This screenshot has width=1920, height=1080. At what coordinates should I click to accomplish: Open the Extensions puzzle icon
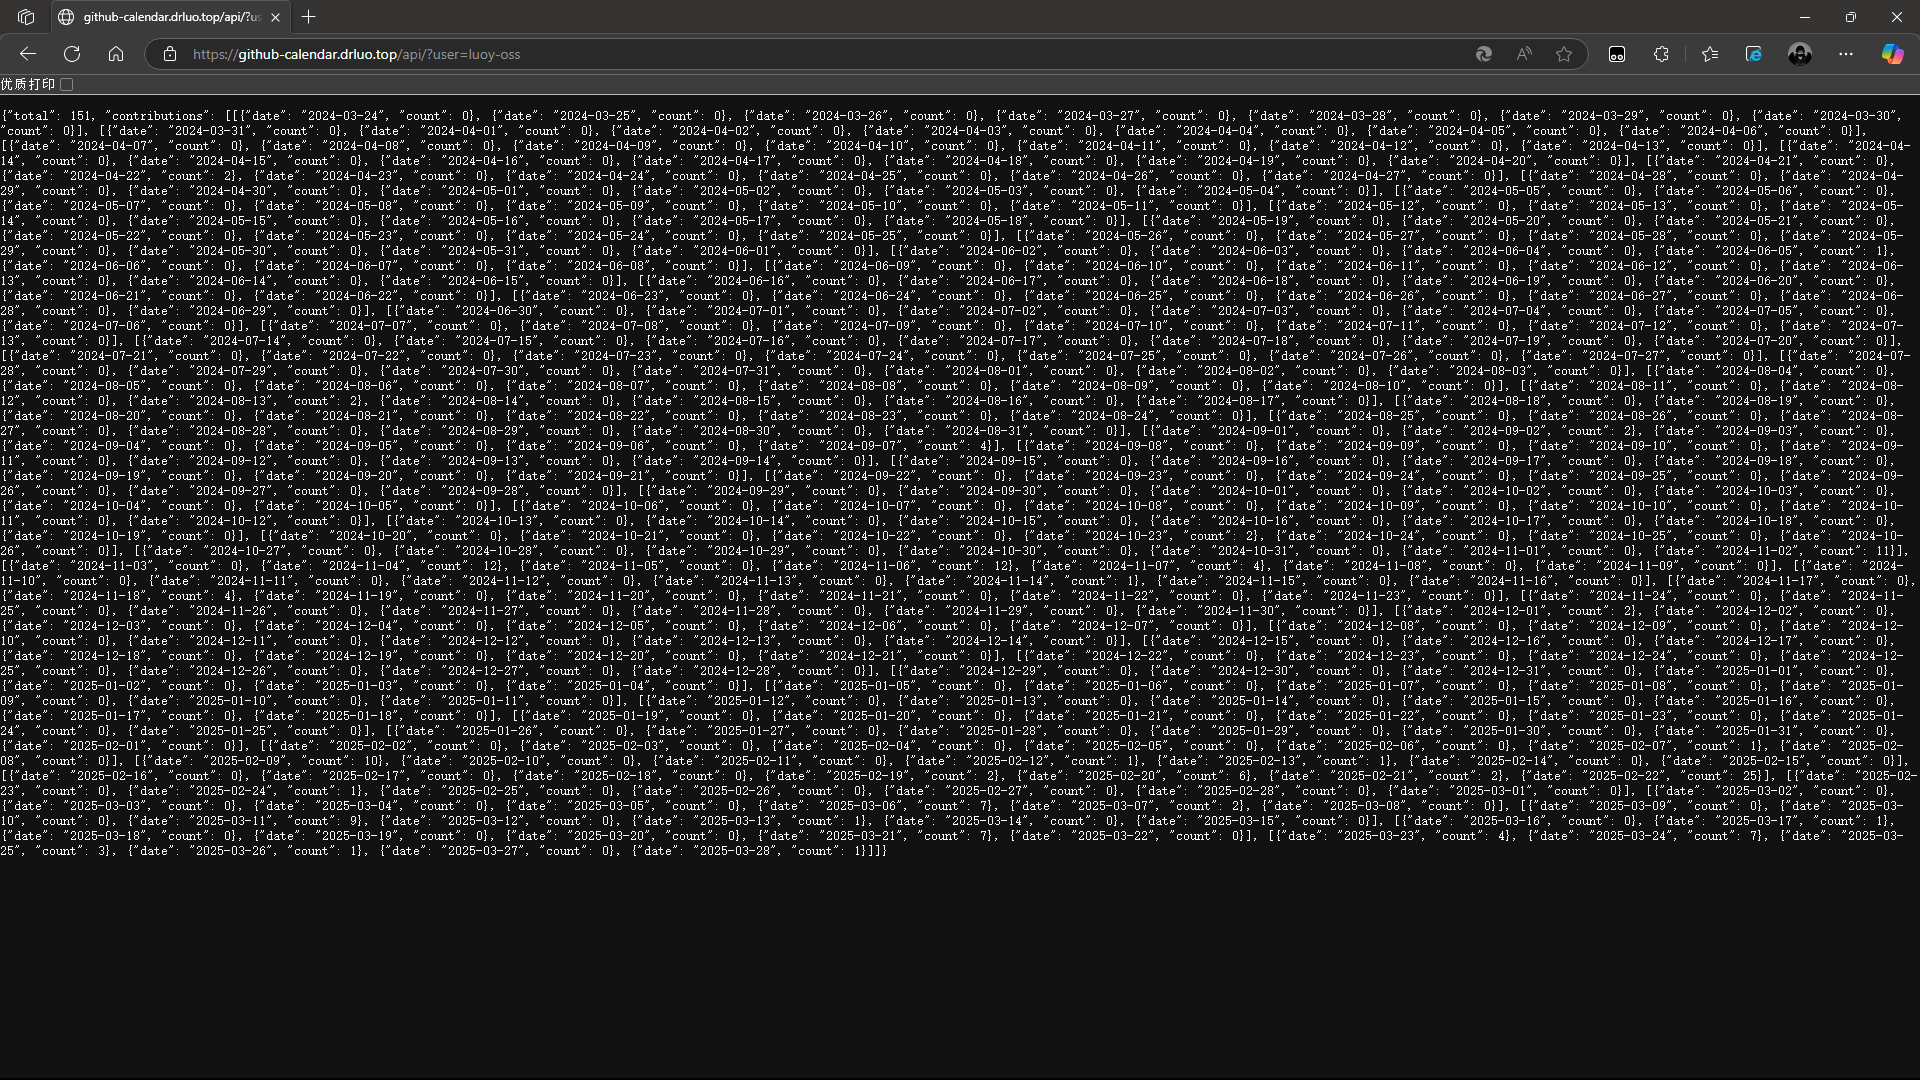[1661, 54]
